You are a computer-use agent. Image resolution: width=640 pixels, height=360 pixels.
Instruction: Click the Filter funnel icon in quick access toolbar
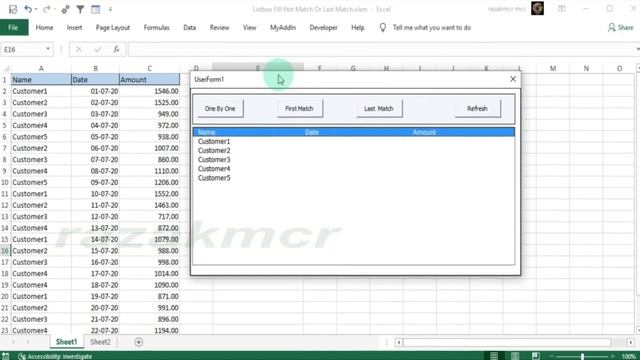80,9
